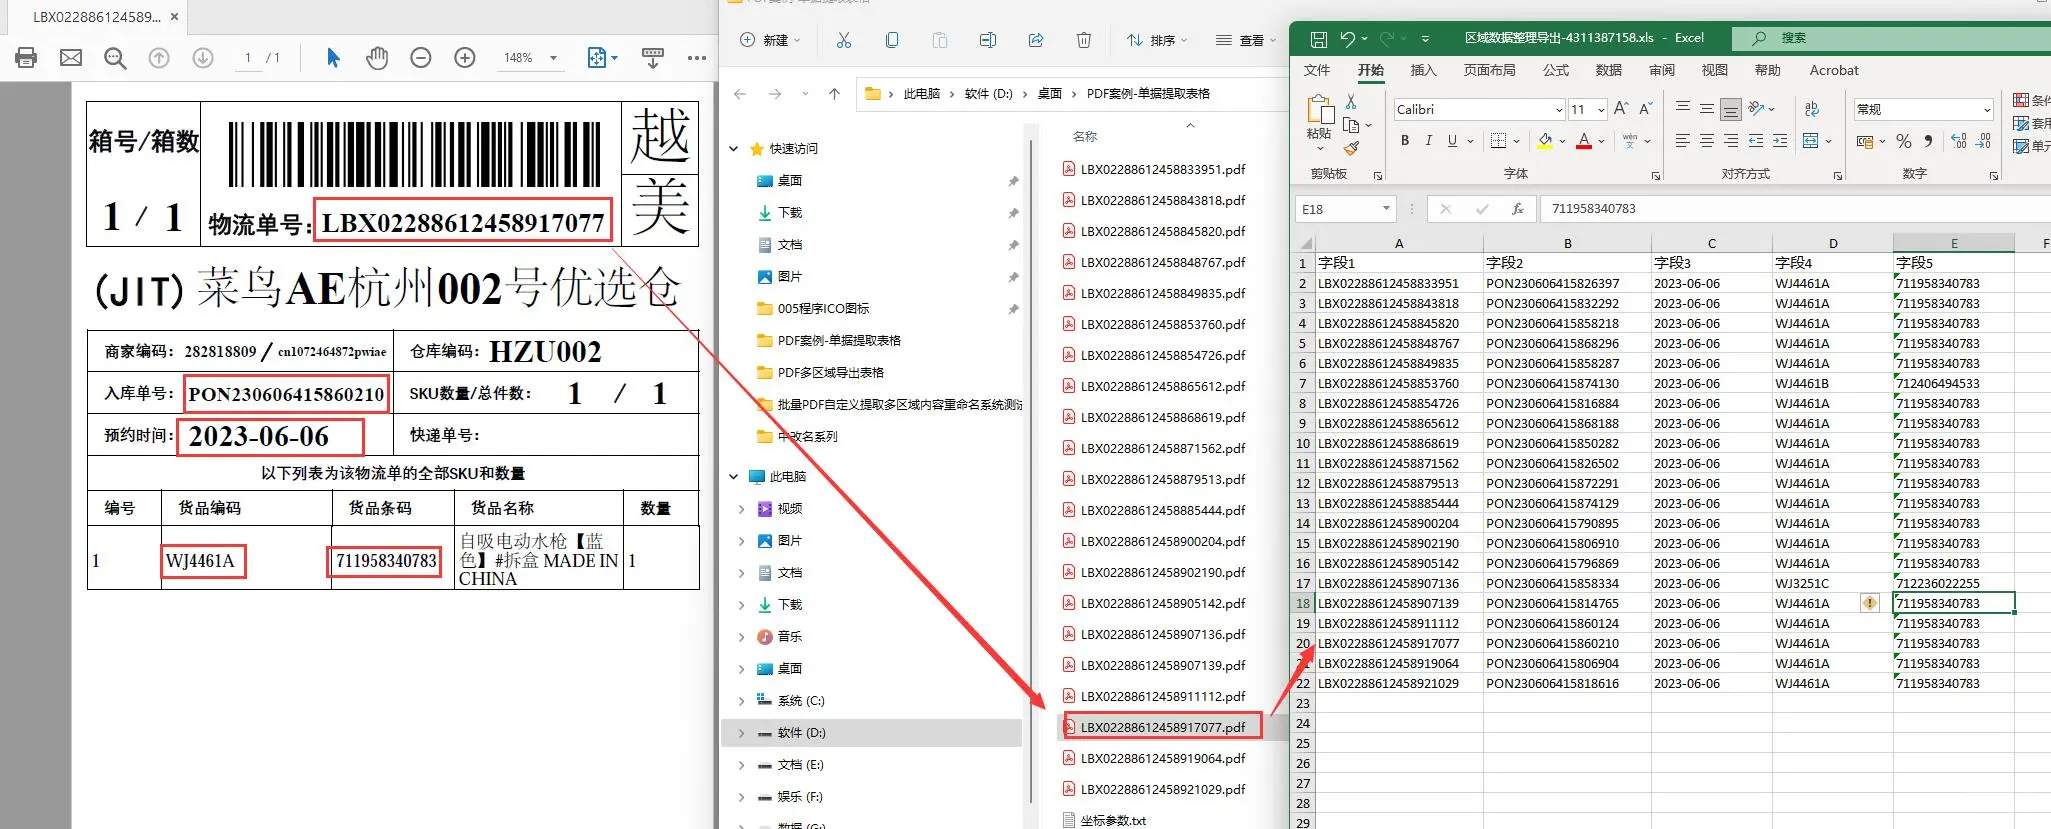Toggle the bottom align button in Excel
The height and width of the screenshot is (829, 2051).
[x=1731, y=109]
